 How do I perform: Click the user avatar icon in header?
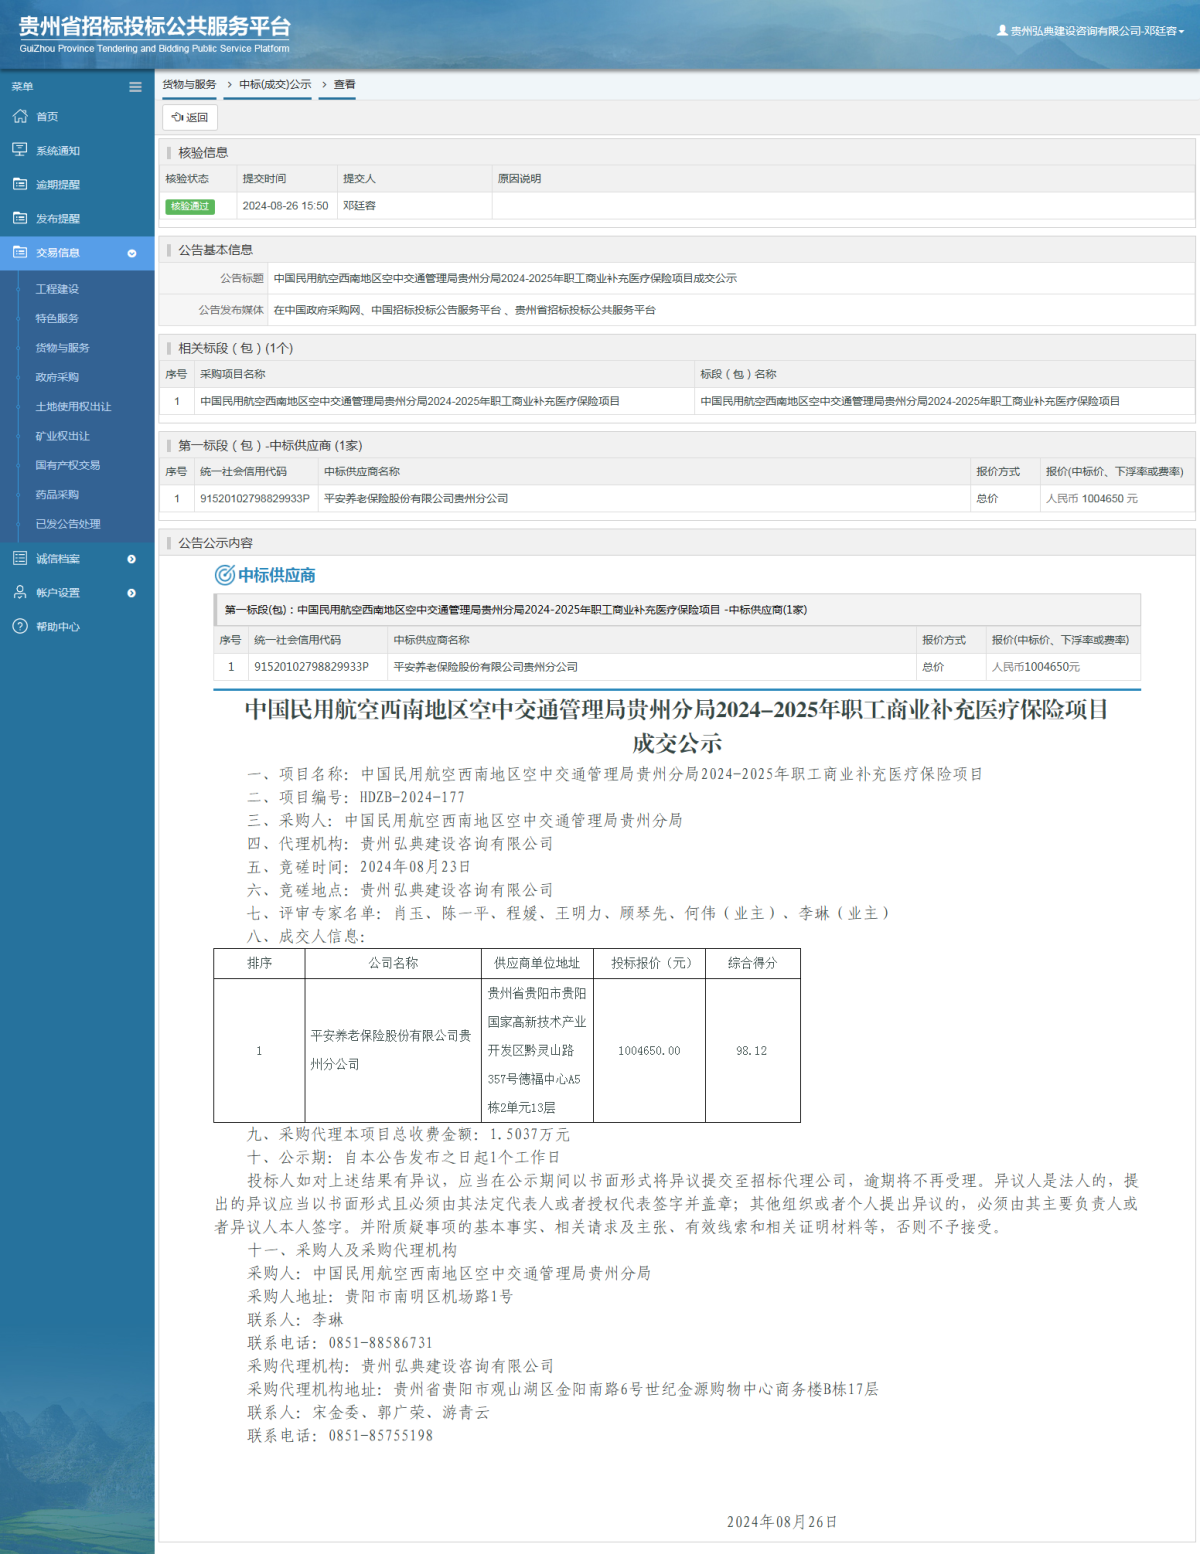coord(1002,30)
